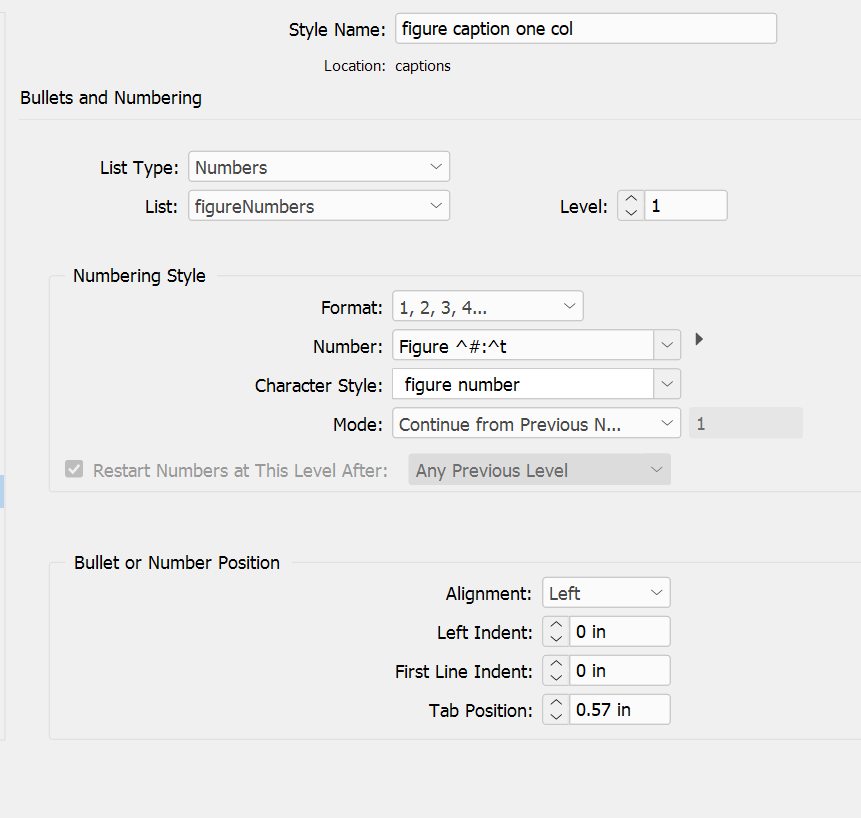Viewport: 861px width, 818px height.
Task: Click the highlighted marker in the left sidebar
Action: tap(4, 491)
